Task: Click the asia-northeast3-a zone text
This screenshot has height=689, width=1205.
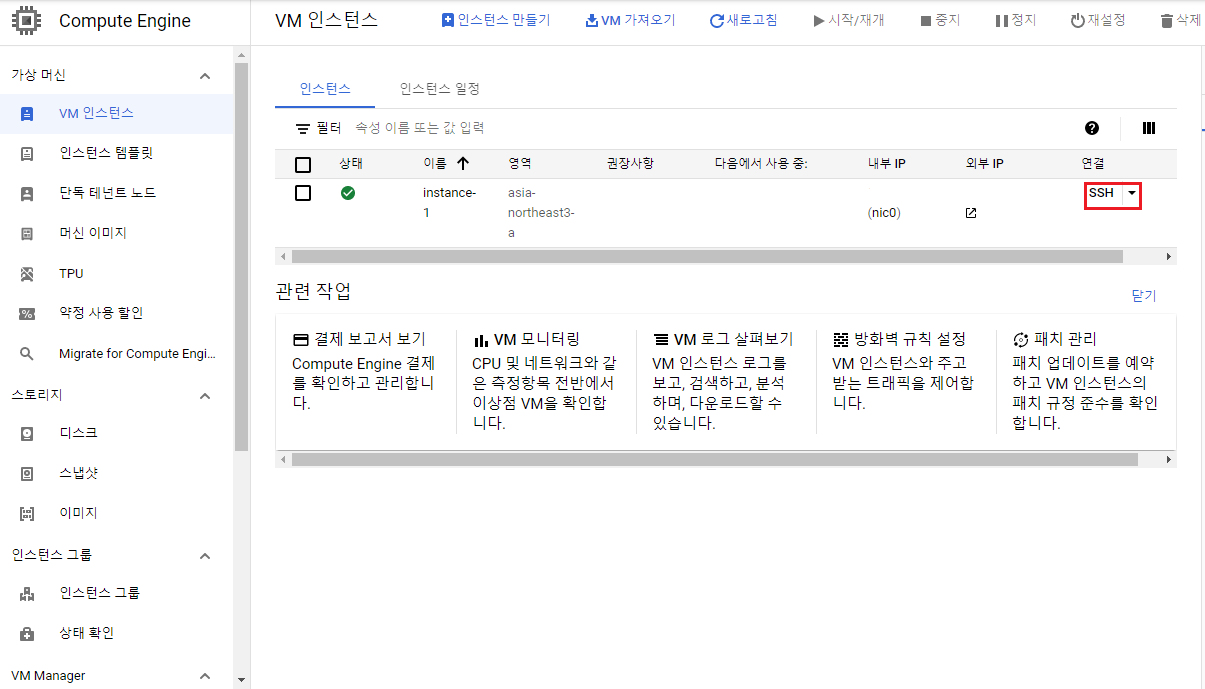Action: point(541,213)
